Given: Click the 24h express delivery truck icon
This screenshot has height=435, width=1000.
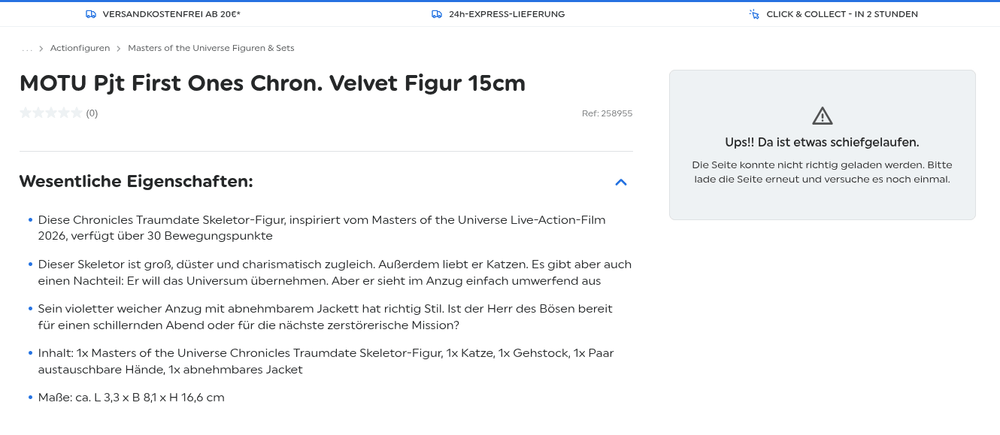Looking at the screenshot, I should tap(437, 14).
